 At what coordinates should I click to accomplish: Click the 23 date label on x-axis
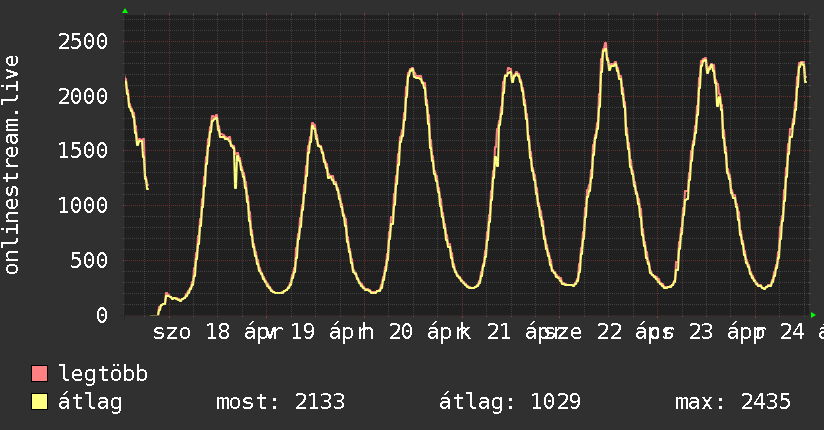point(701,332)
